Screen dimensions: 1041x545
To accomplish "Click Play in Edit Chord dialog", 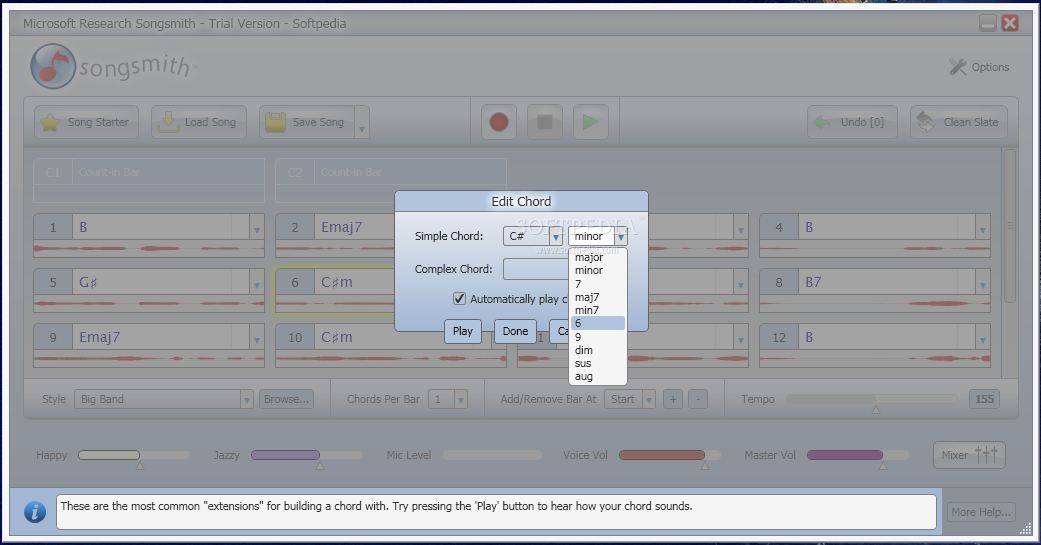I will coord(463,331).
